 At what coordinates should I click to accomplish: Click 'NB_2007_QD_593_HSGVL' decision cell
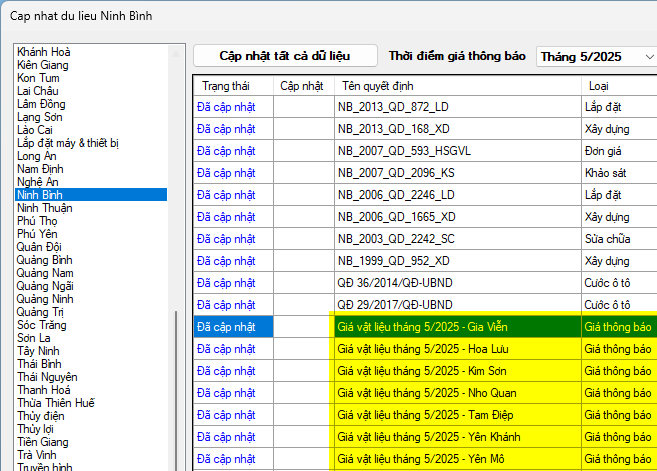pos(458,151)
